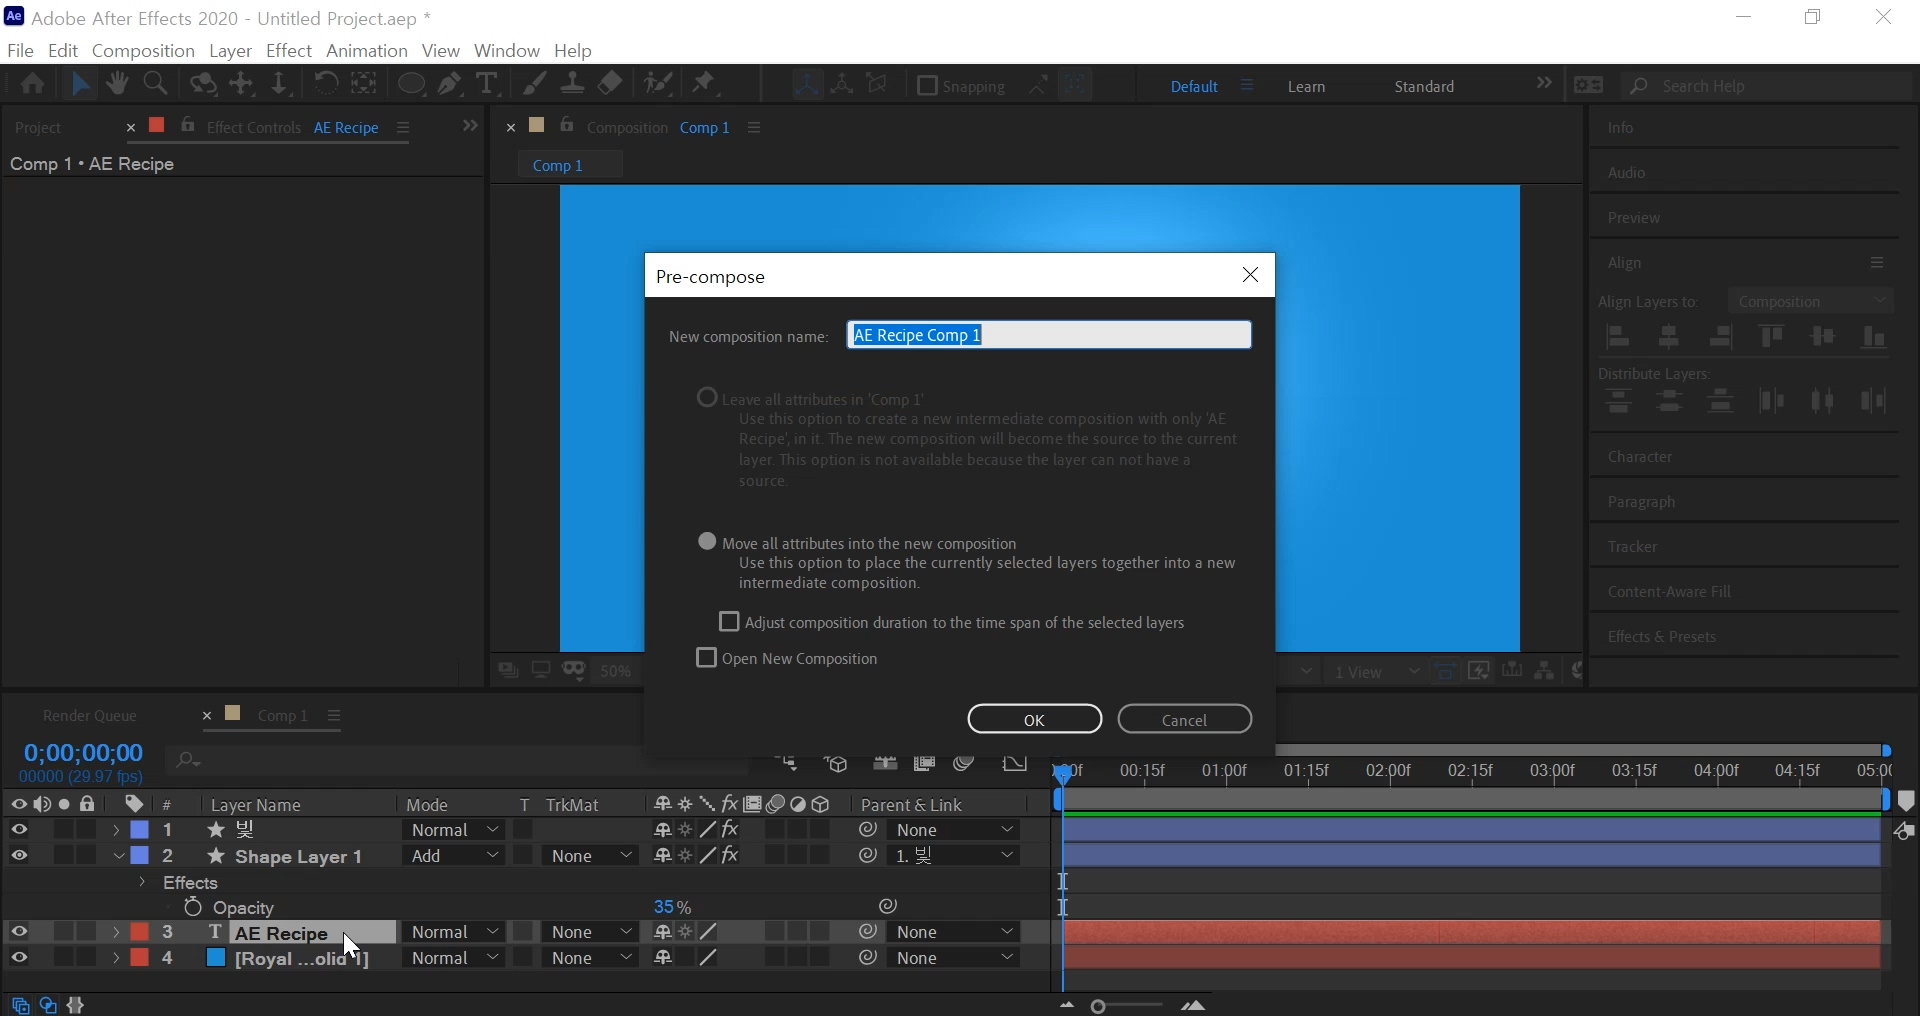Select the Pen tool
Viewport: 1920px width, 1016px height.
point(450,85)
